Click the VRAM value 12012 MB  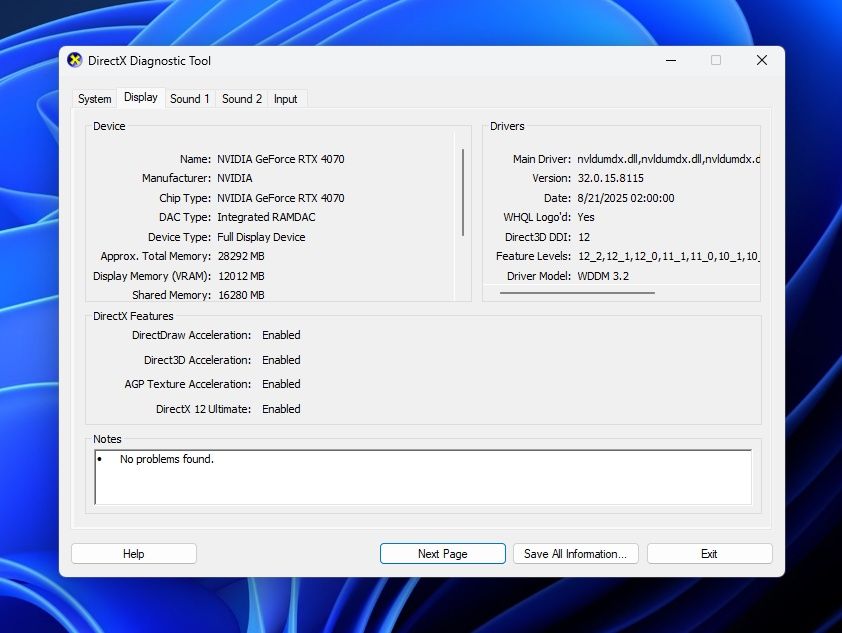pyautogui.click(x=241, y=276)
